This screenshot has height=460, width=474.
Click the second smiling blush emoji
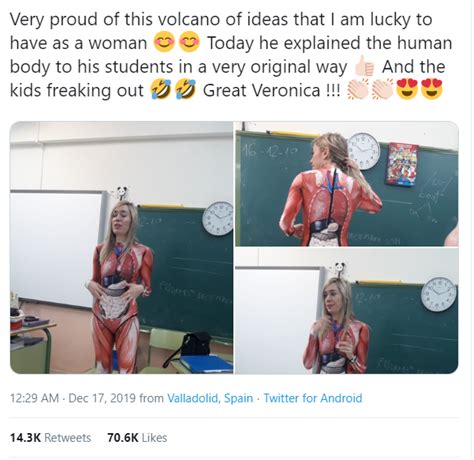[x=189, y=42]
